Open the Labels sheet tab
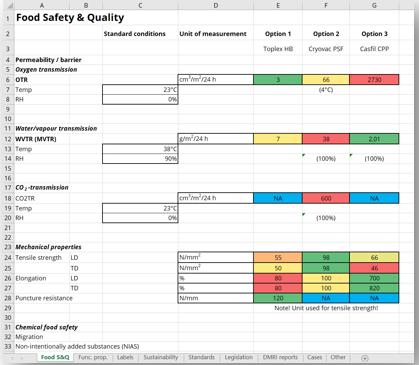This screenshot has width=419, height=365. pos(125,357)
